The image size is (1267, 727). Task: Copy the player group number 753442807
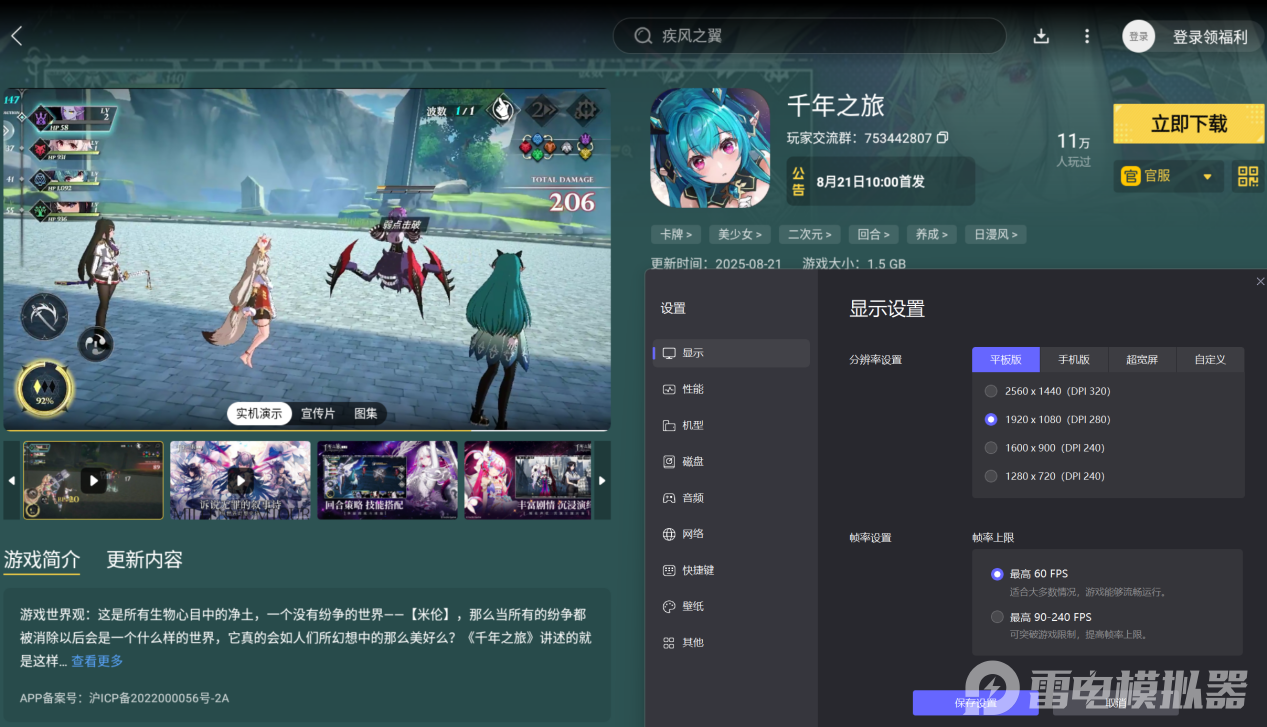click(x=942, y=138)
